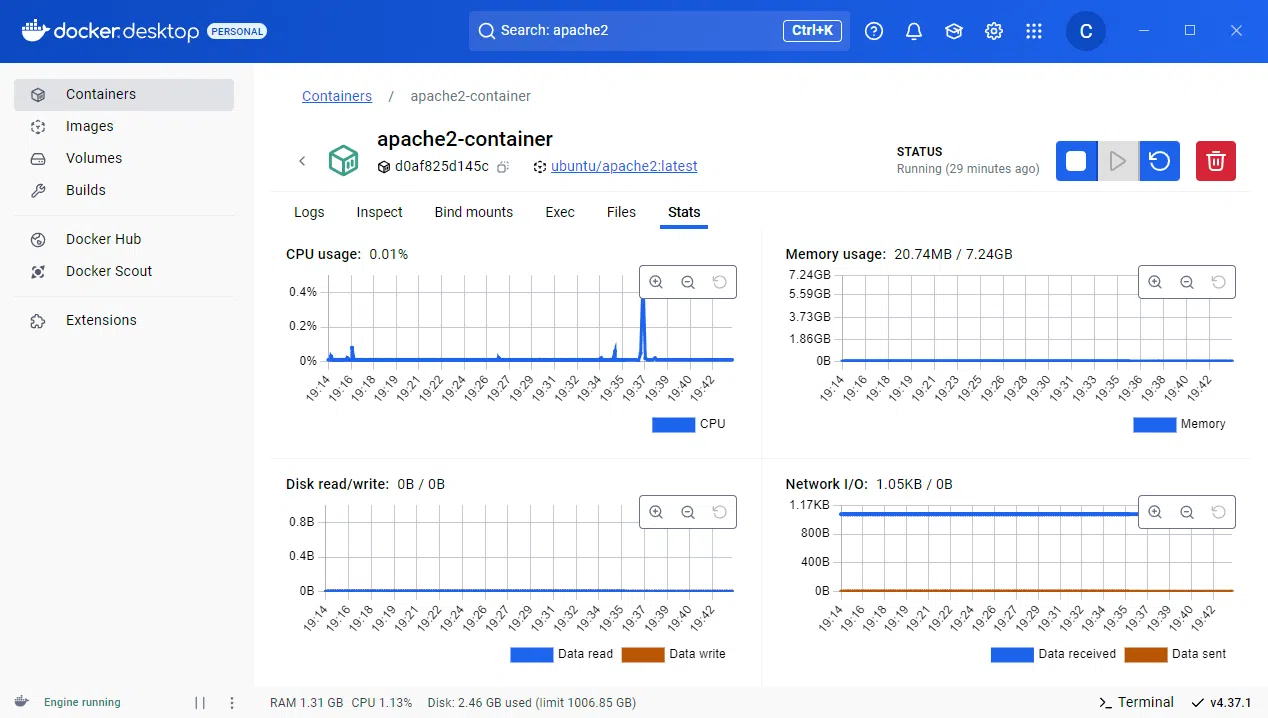Open Docker Desktop settings
The height and width of the screenshot is (718, 1268).
click(x=993, y=31)
